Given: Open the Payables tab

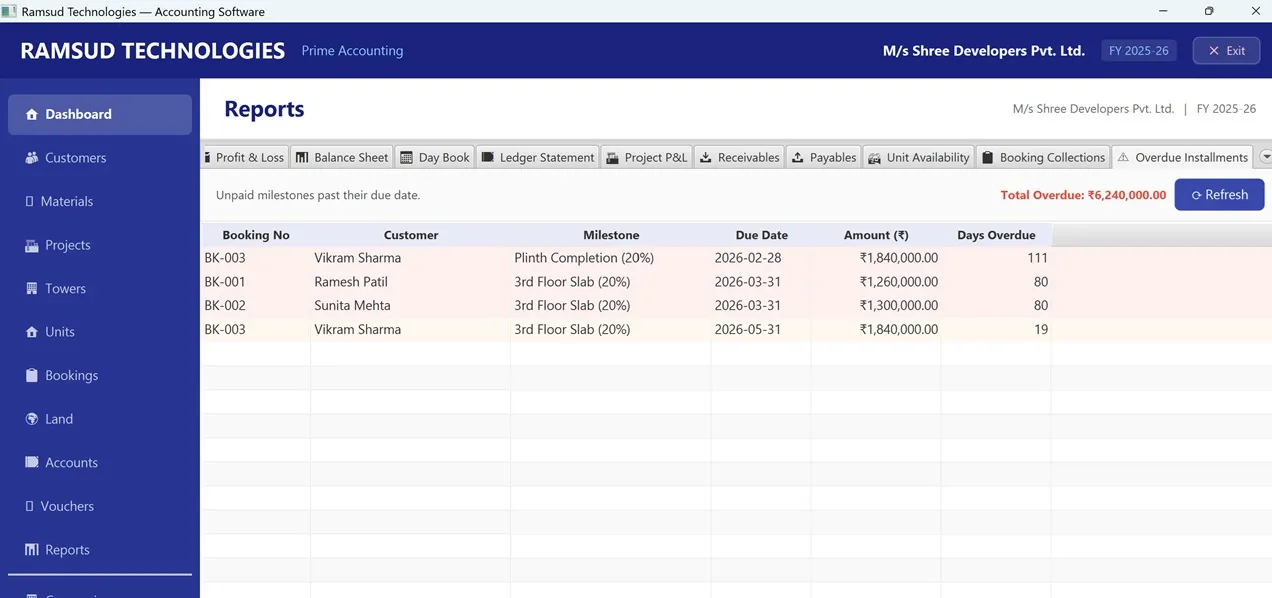Looking at the screenshot, I should tap(824, 157).
